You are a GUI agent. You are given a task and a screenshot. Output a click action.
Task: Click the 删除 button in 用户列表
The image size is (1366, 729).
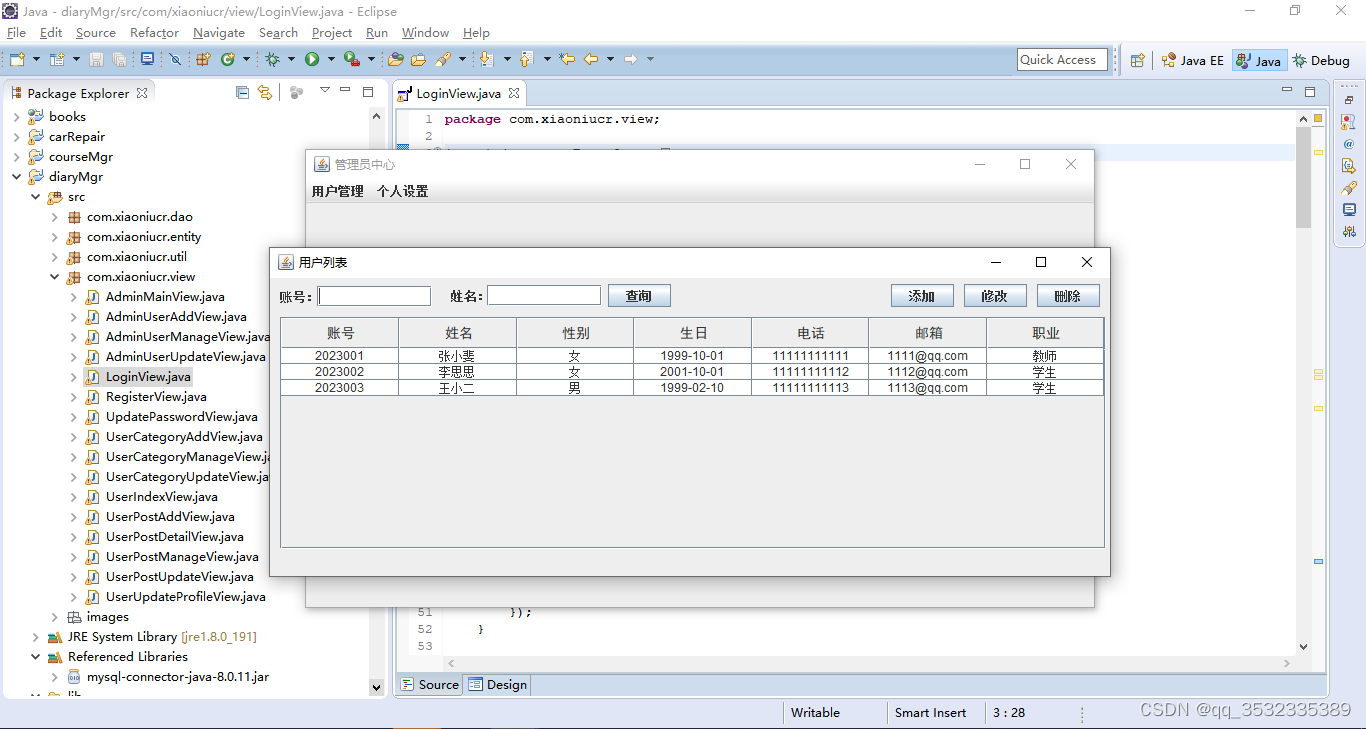pos(1068,296)
